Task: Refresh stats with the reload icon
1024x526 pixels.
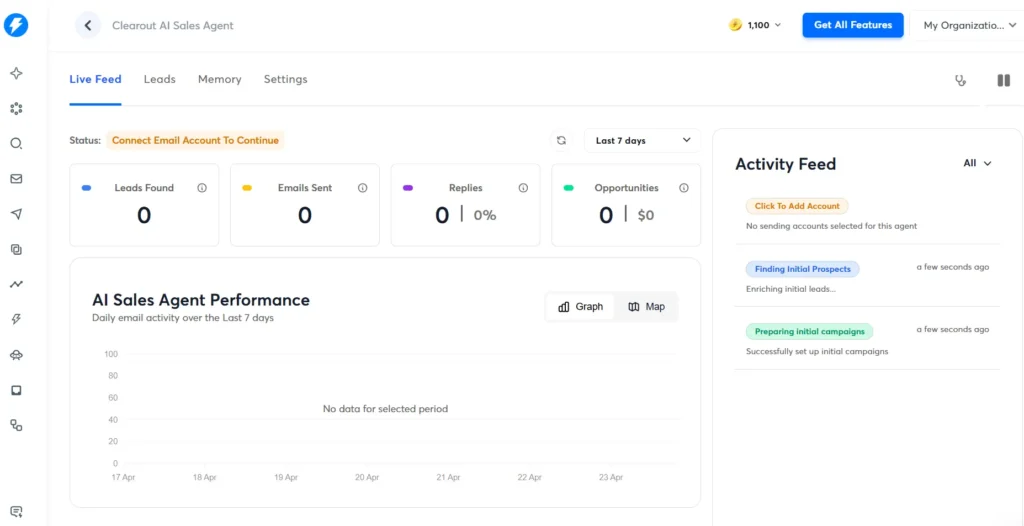Action: pyautogui.click(x=561, y=140)
